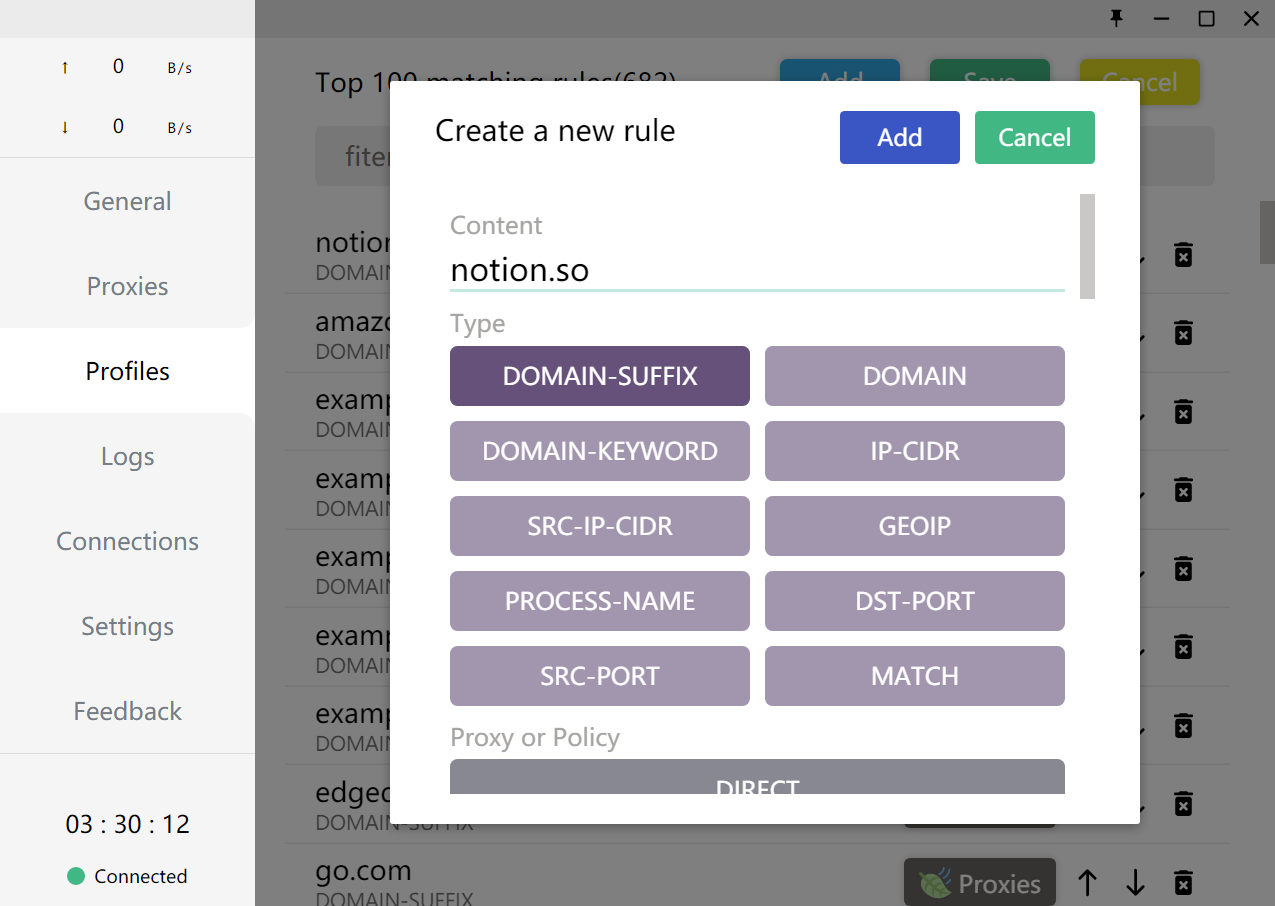Screen dimensions: 1275x906
Task: Click the green Cancel button in dialog
Action: click(x=1035, y=137)
